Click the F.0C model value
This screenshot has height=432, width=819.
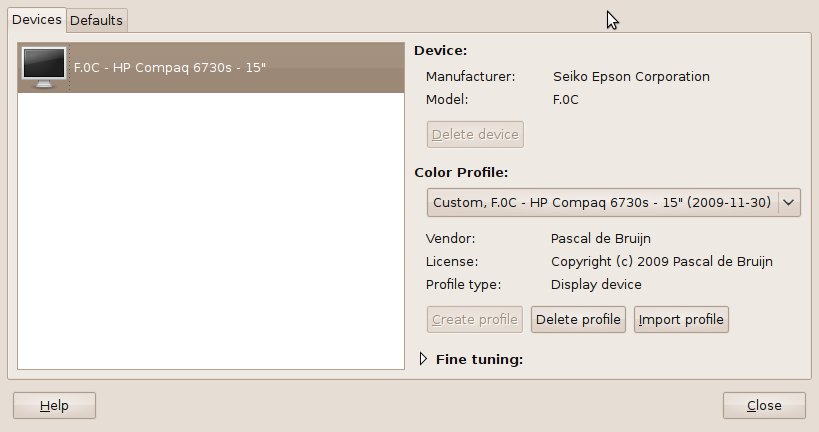[x=566, y=100]
